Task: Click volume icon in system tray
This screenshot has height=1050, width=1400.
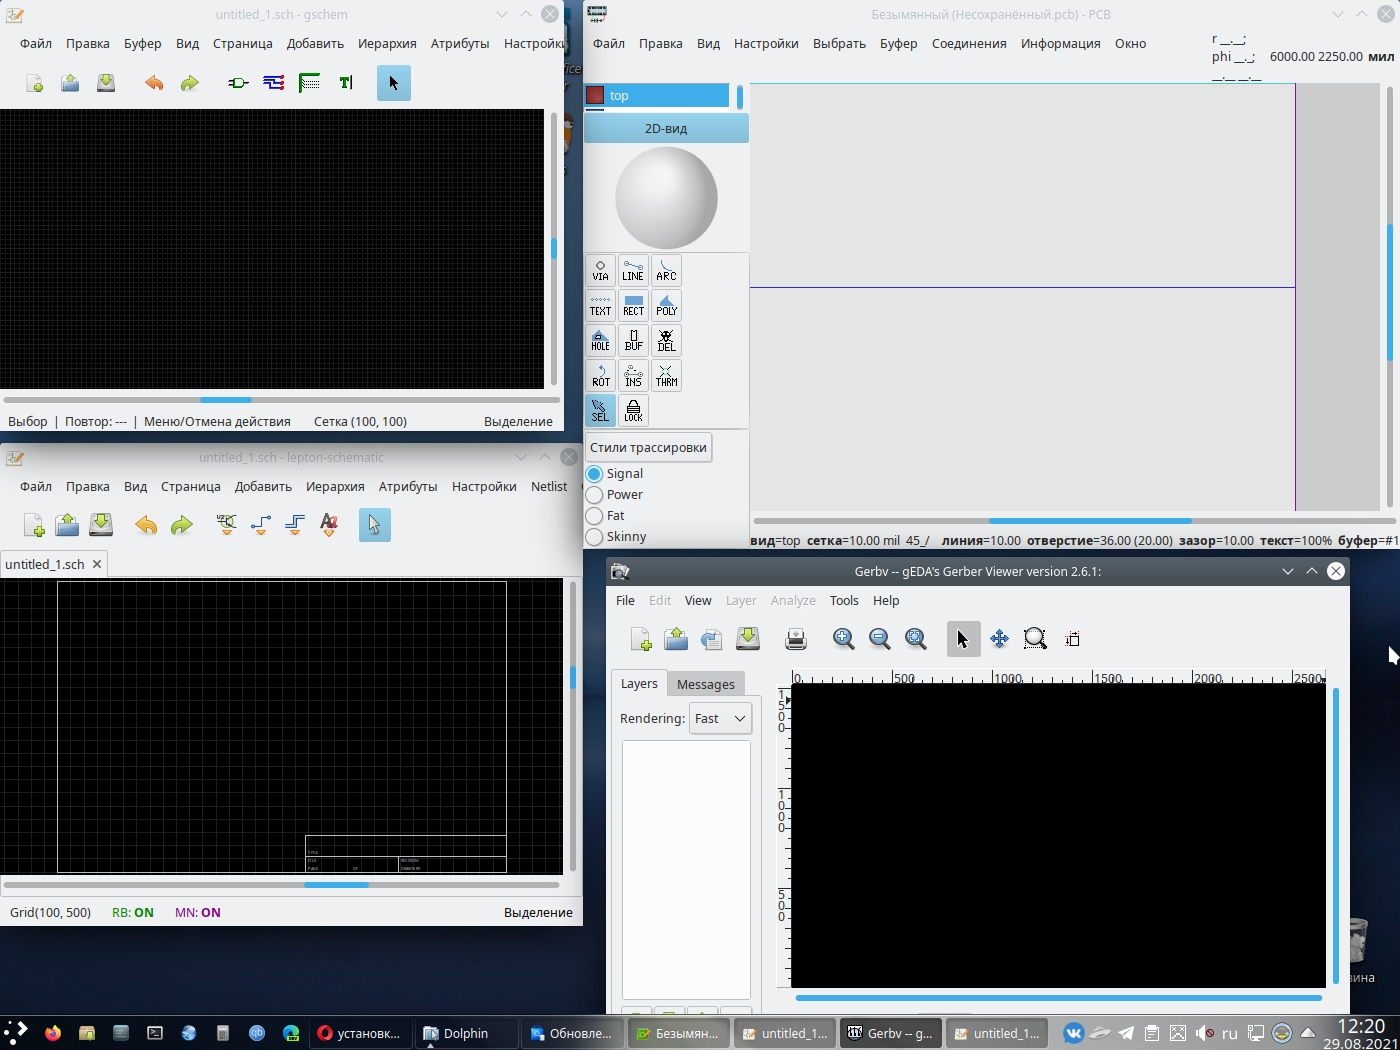Action: [x=1204, y=1033]
